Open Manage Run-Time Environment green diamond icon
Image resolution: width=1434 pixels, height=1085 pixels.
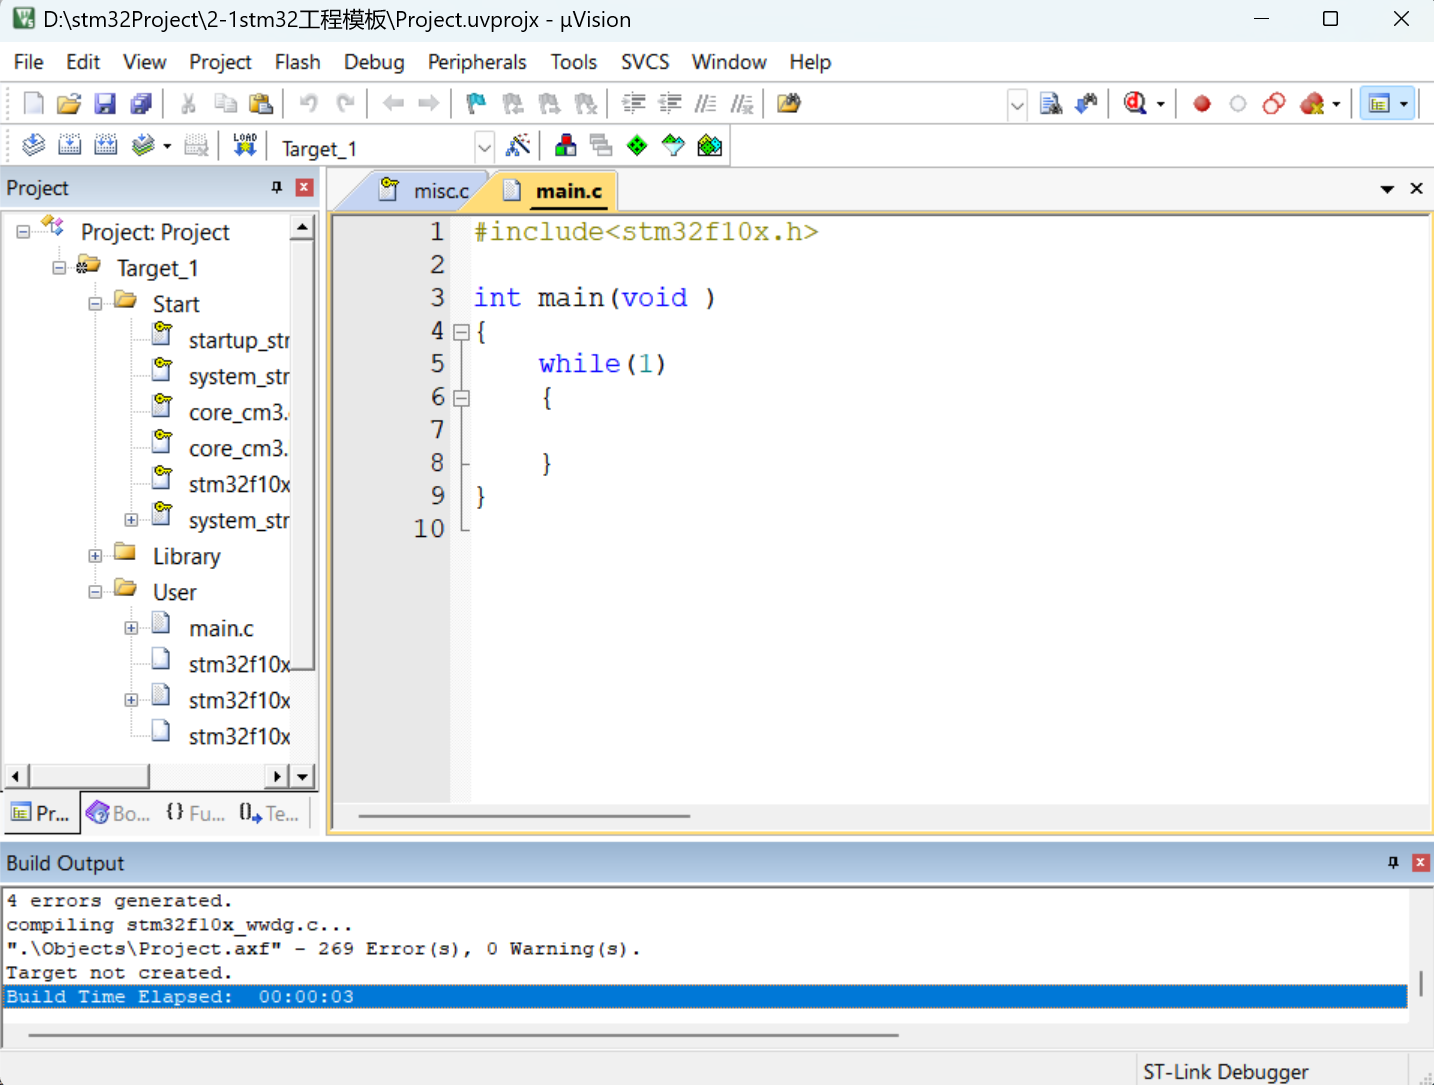637,146
